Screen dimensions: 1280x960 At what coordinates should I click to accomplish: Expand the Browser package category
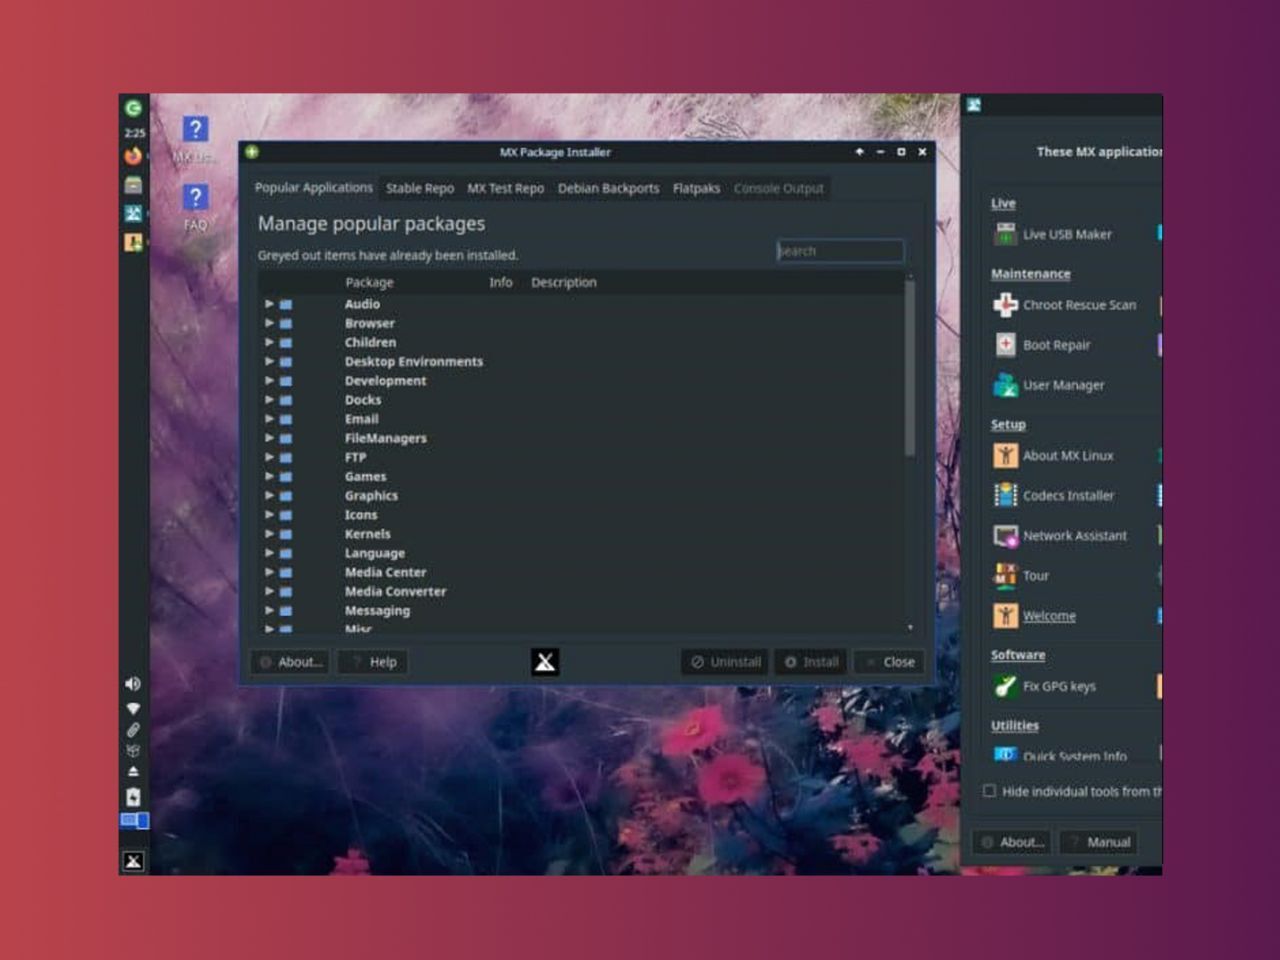269,323
